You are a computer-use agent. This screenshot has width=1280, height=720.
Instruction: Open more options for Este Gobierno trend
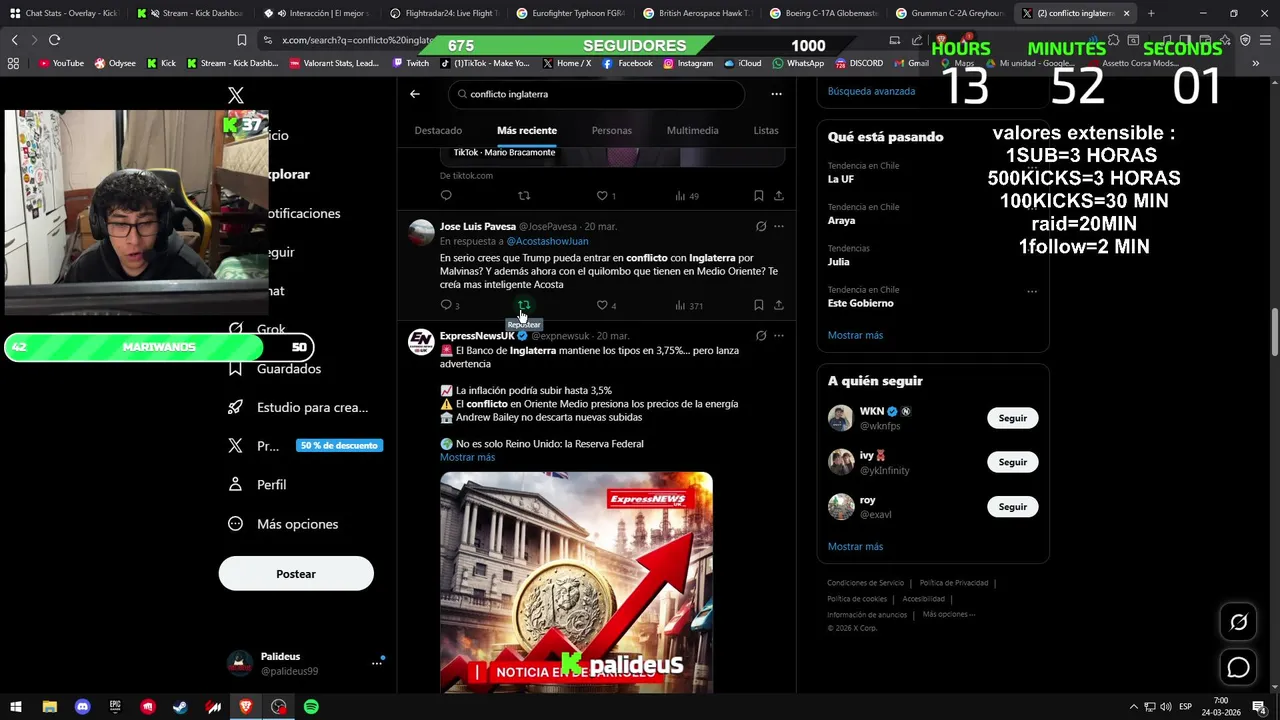coord(1032,291)
